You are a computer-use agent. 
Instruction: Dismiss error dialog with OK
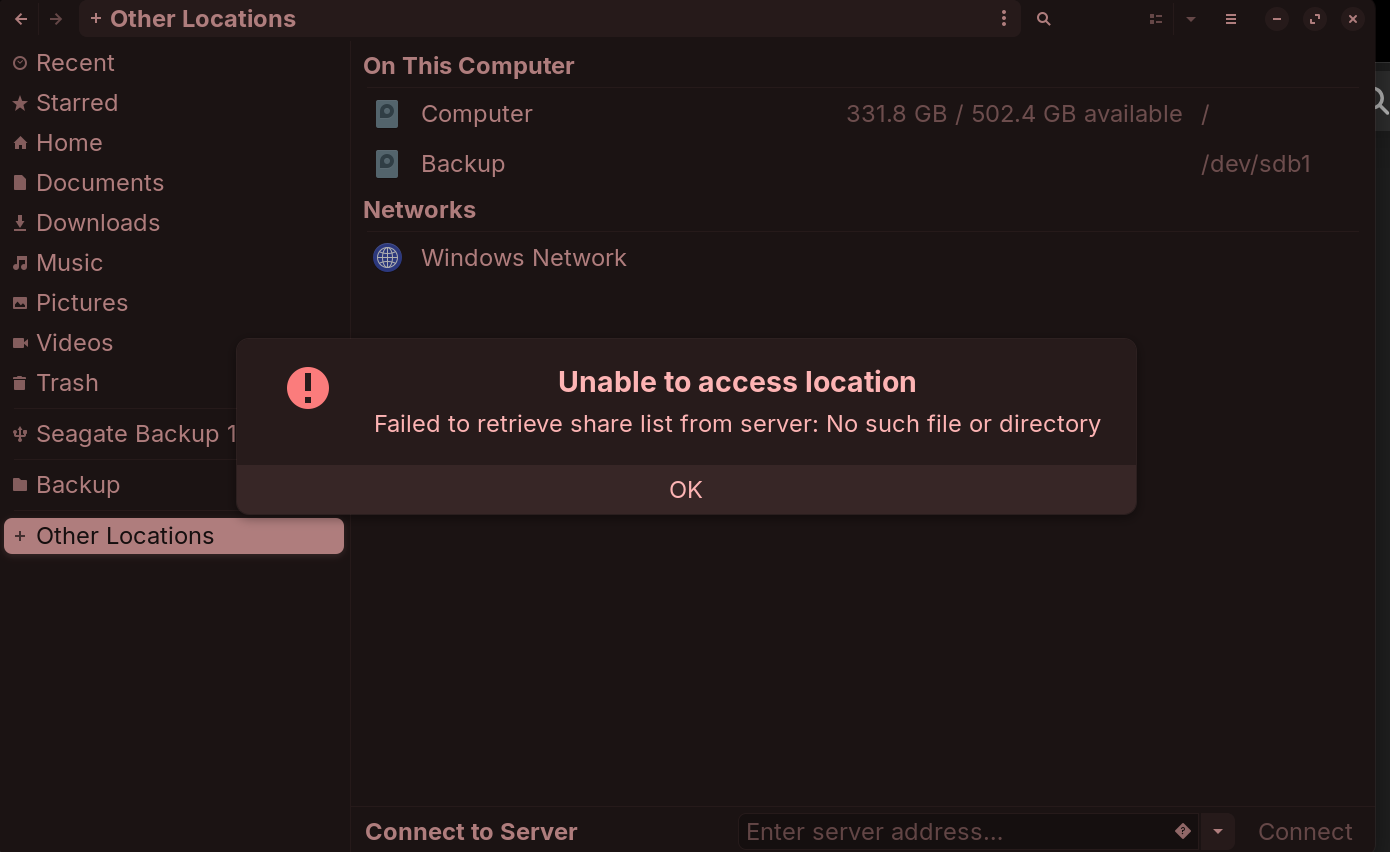click(x=686, y=489)
